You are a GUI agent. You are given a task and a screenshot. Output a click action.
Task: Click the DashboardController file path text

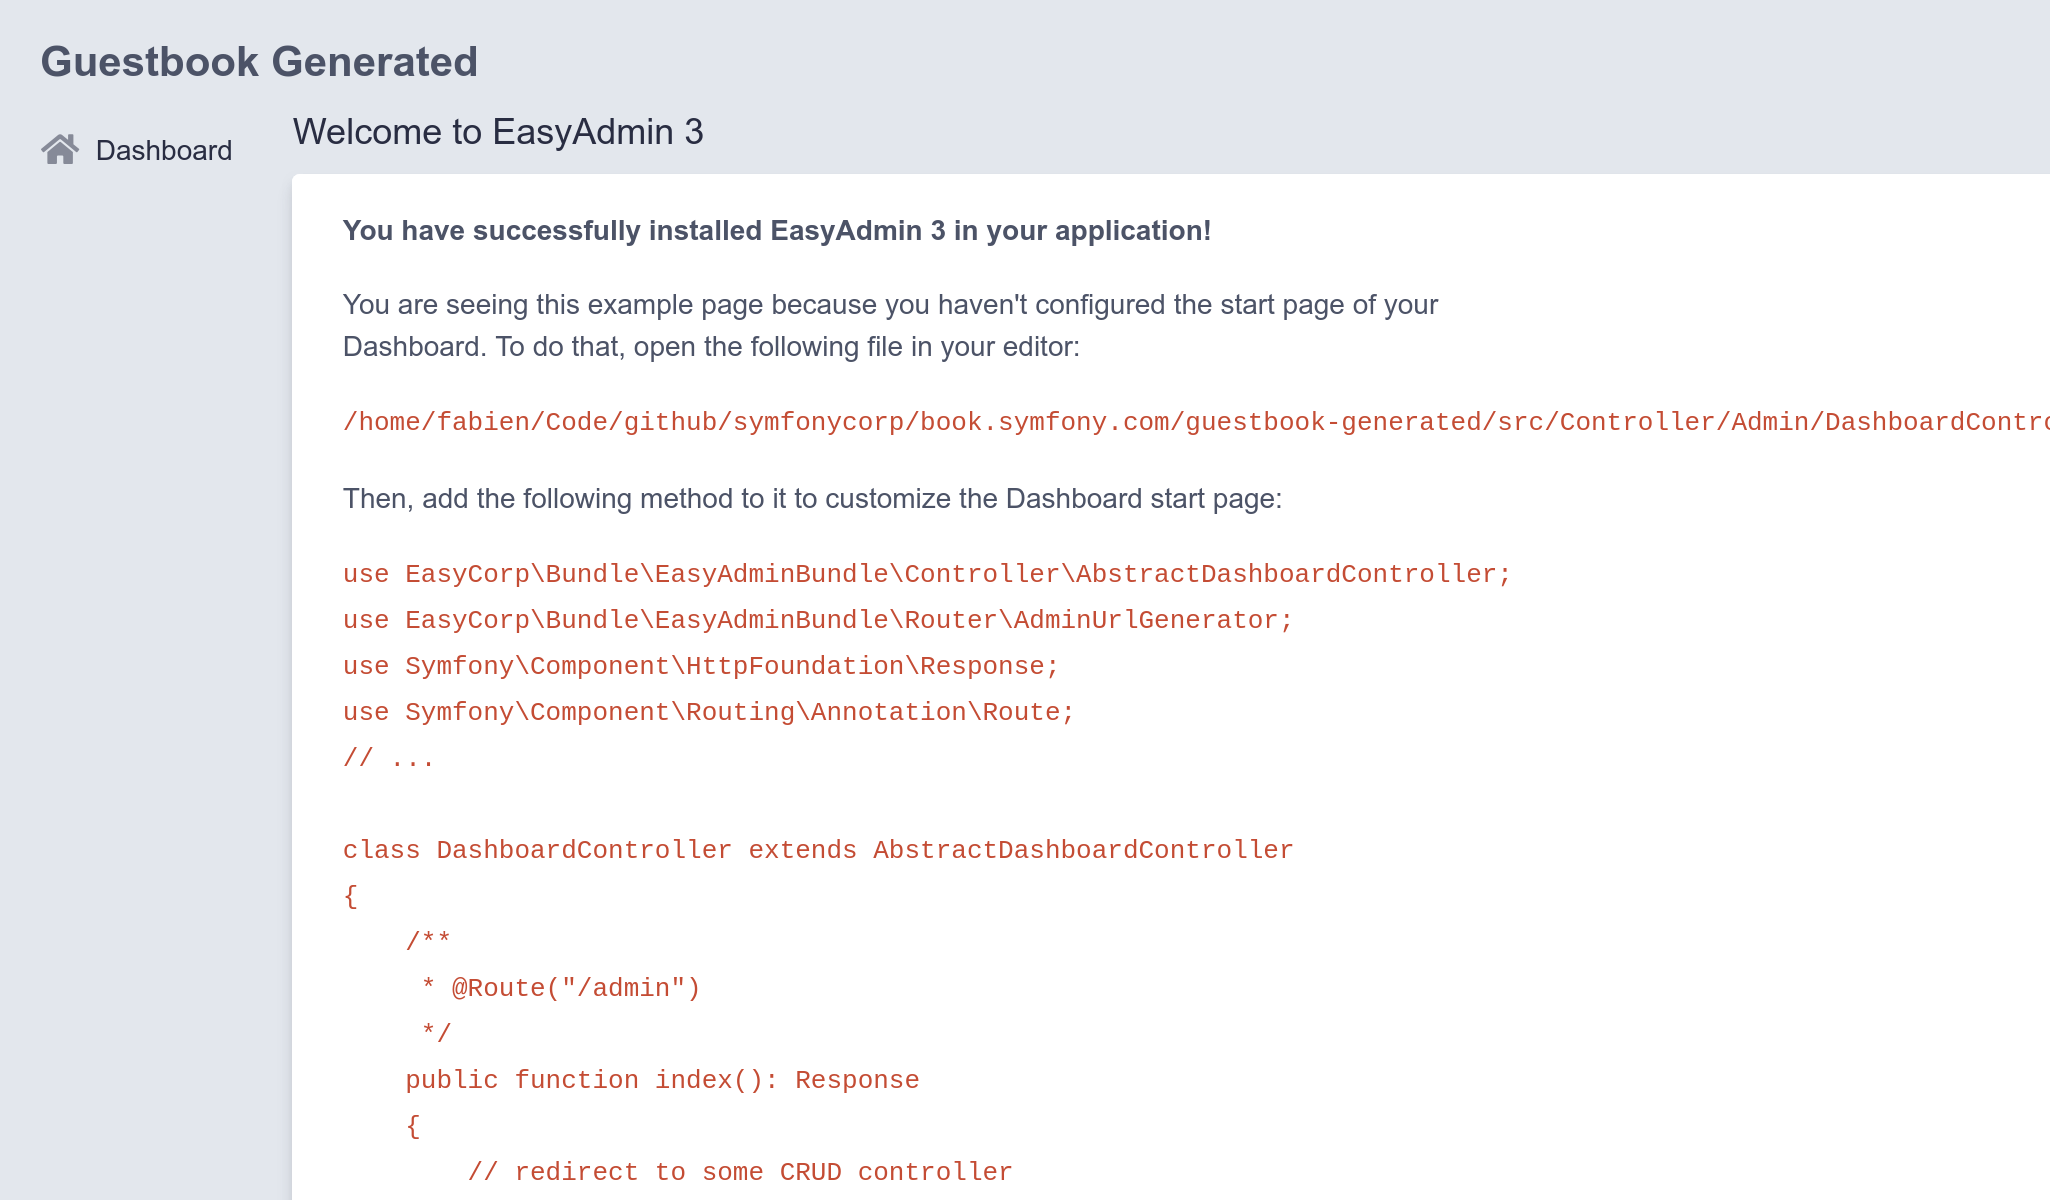[x=1196, y=422]
